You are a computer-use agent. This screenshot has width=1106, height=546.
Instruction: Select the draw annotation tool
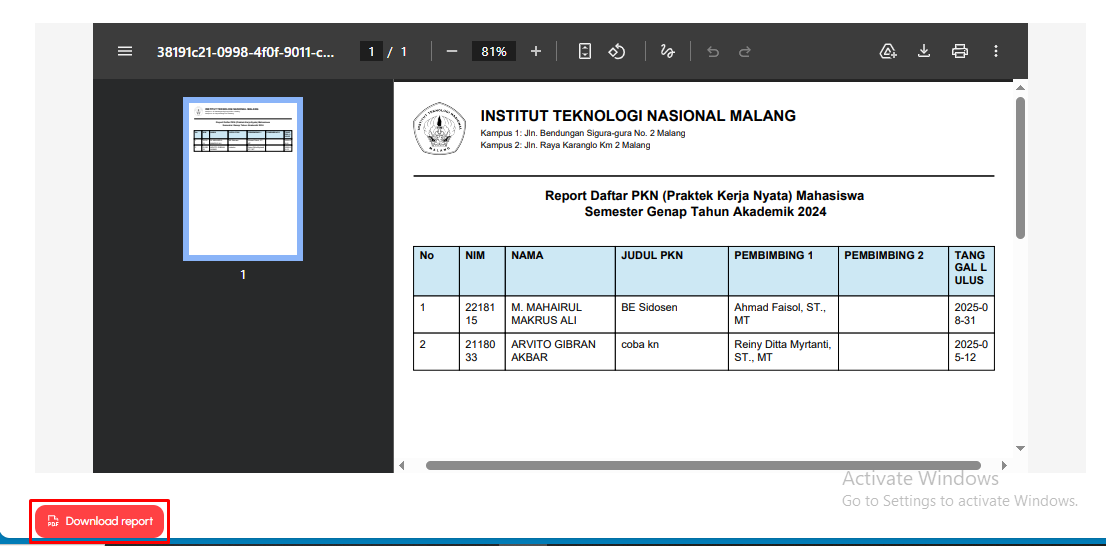(x=667, y=51)
